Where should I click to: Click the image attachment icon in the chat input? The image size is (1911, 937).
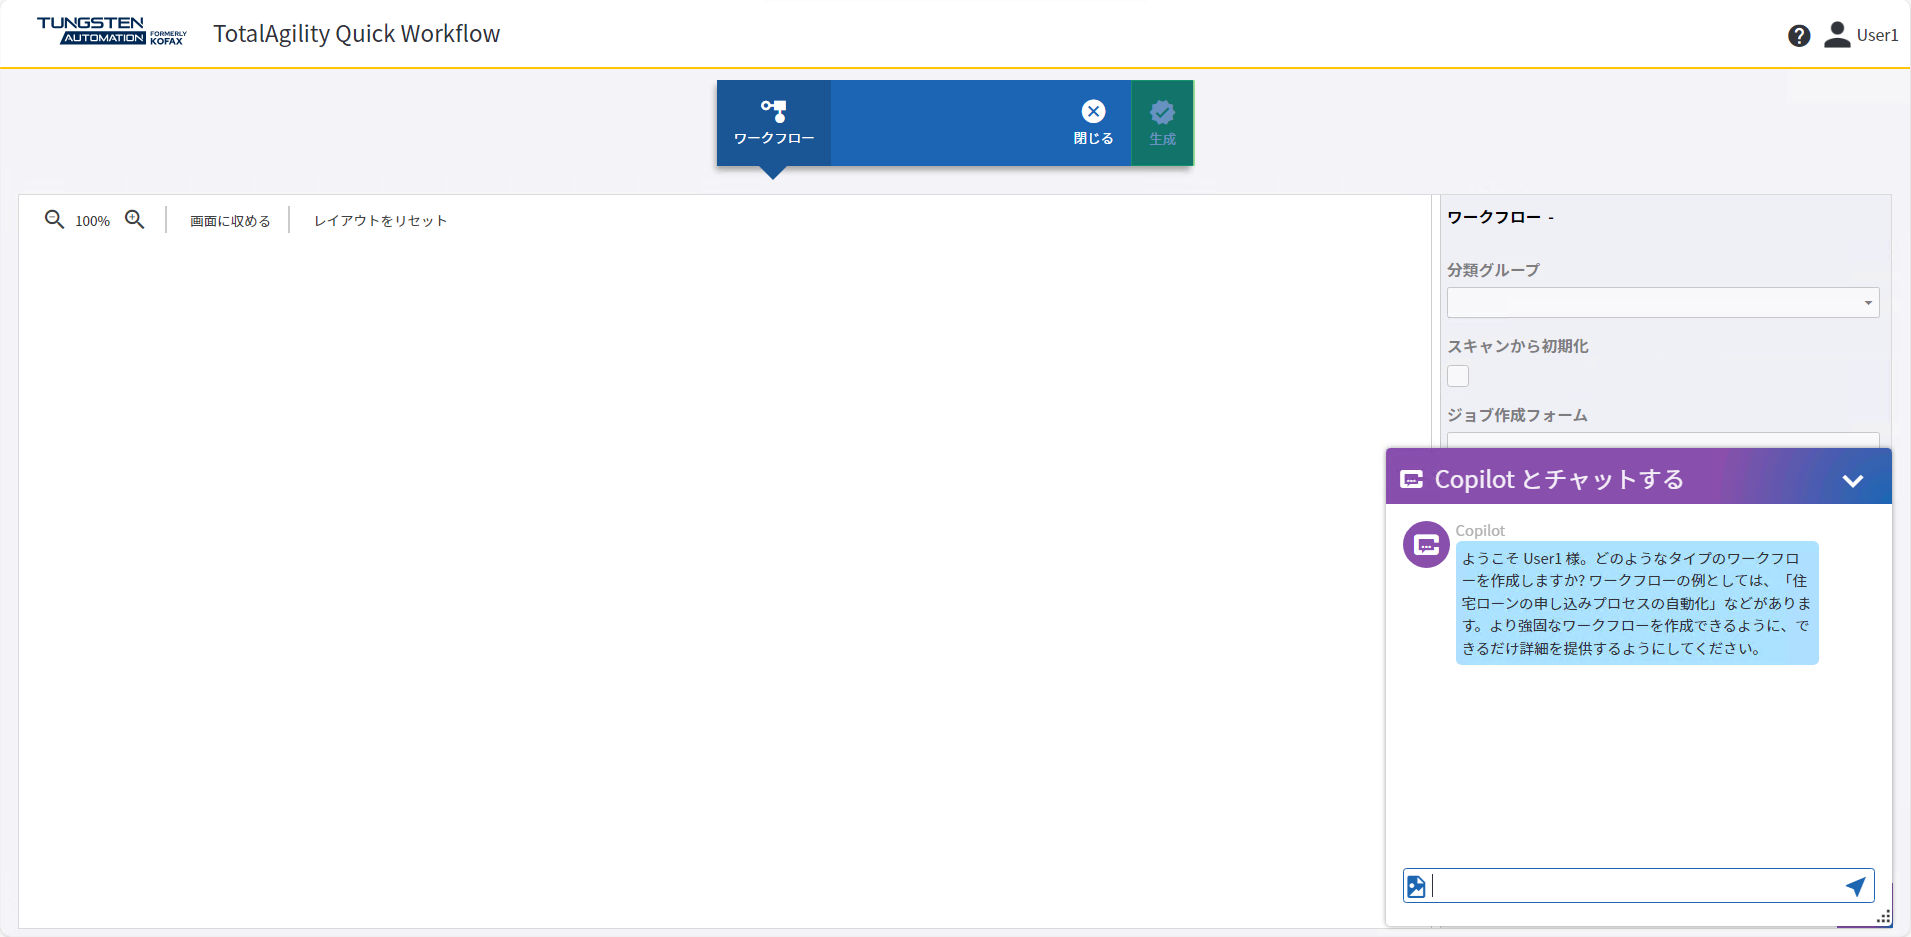click(x=1417, y=885)
